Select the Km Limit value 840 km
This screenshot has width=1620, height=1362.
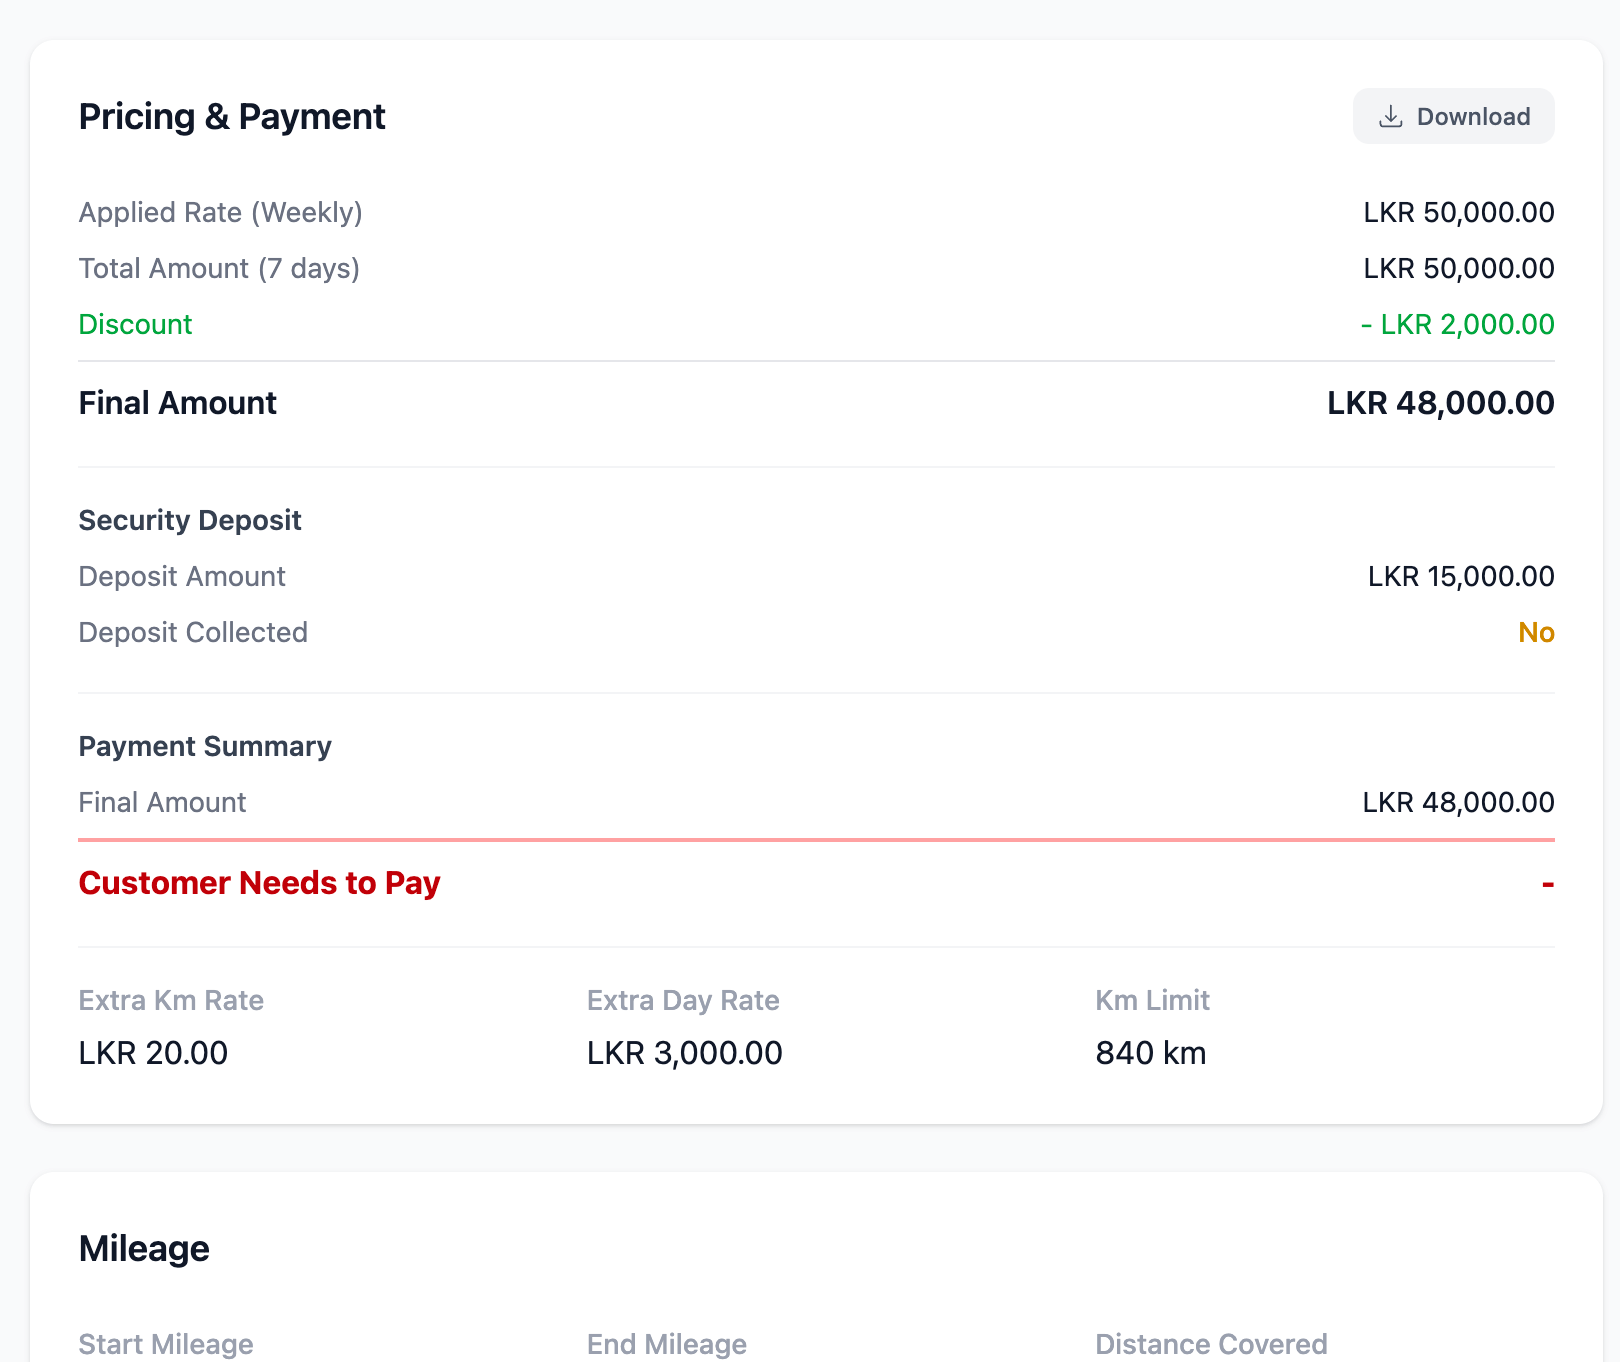point(1150,1052)
